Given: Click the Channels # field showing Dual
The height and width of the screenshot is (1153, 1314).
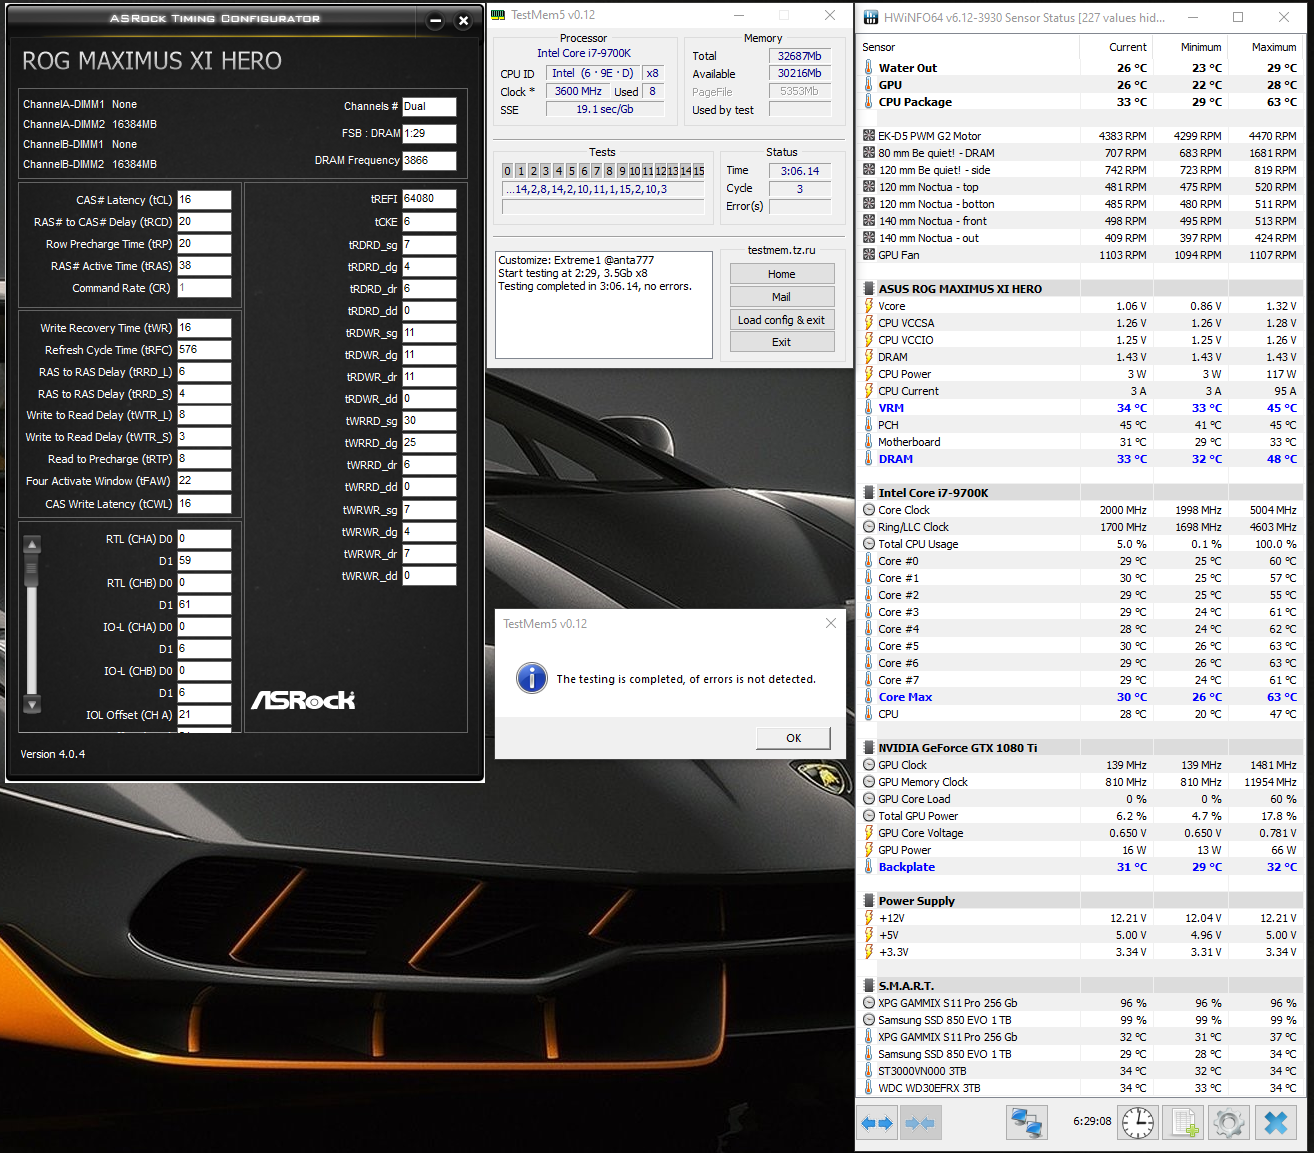Looking at the screenshot, I should pos(429,106).
